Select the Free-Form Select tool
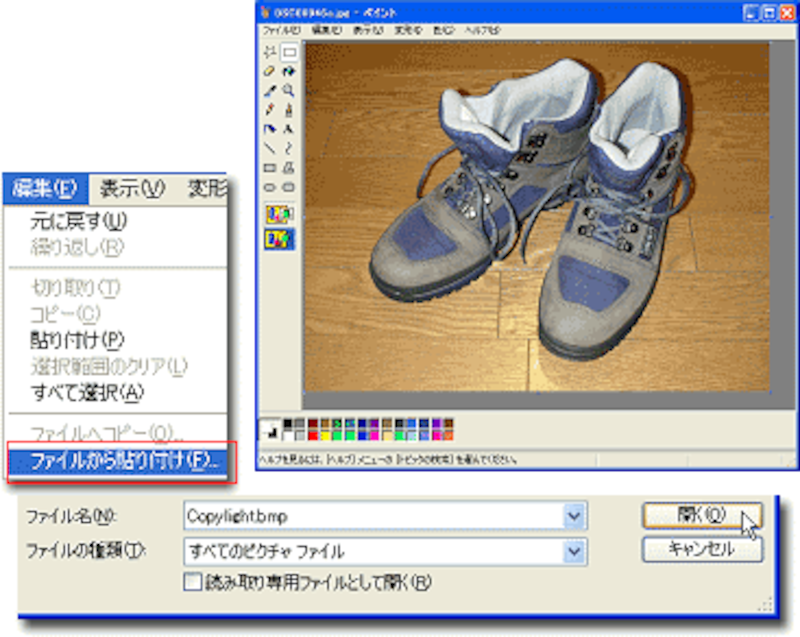The height and width of the screenshot is (637, 800). [270, 52]
